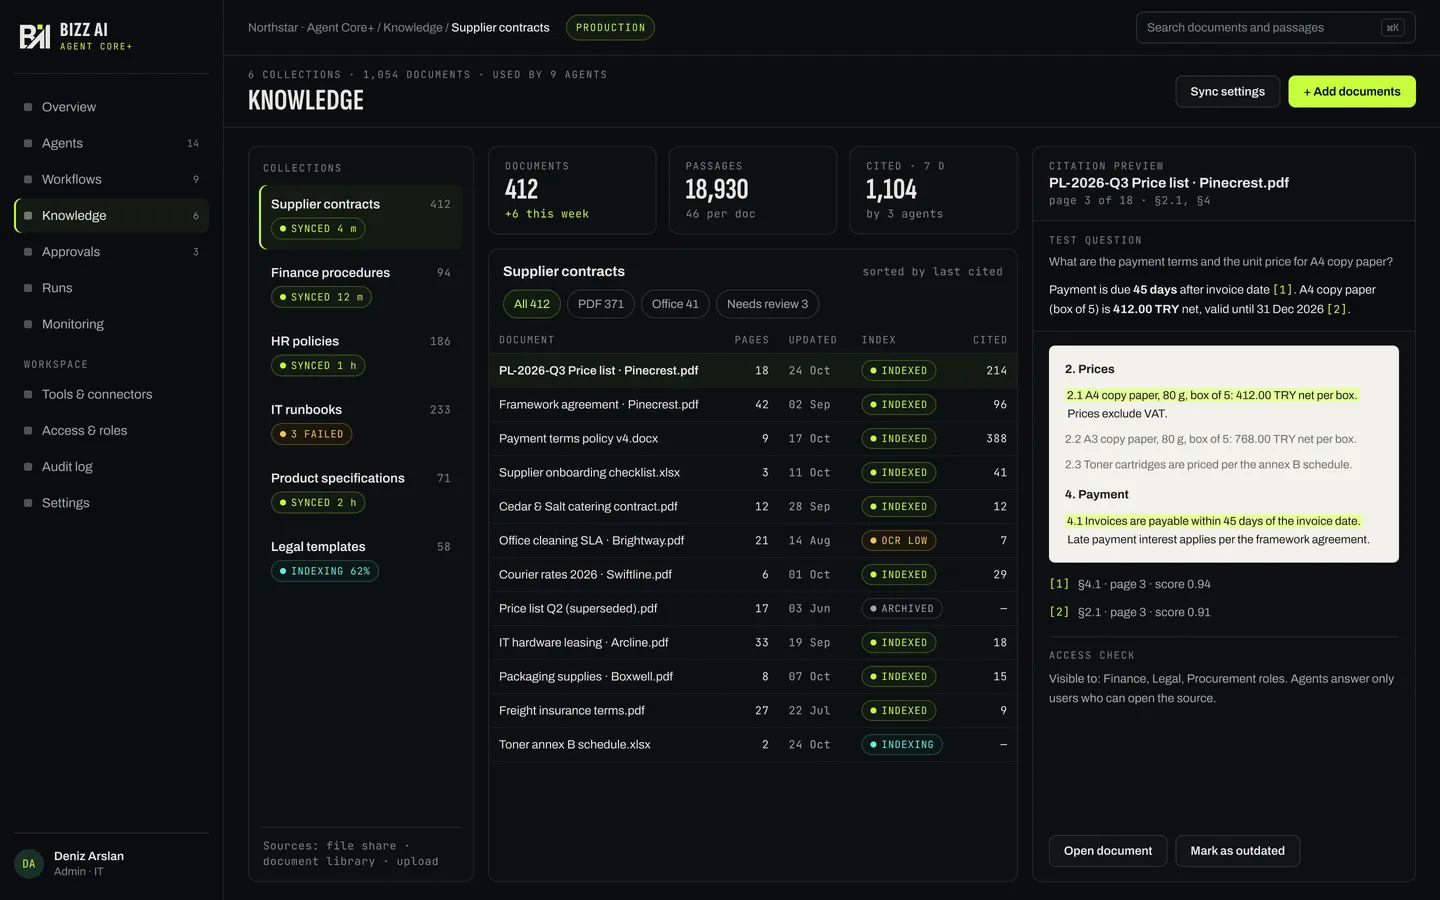This screenshot has width=1440, height=900.
Task: Click citation reference [2] §2.1
Action: point(1130,612)
